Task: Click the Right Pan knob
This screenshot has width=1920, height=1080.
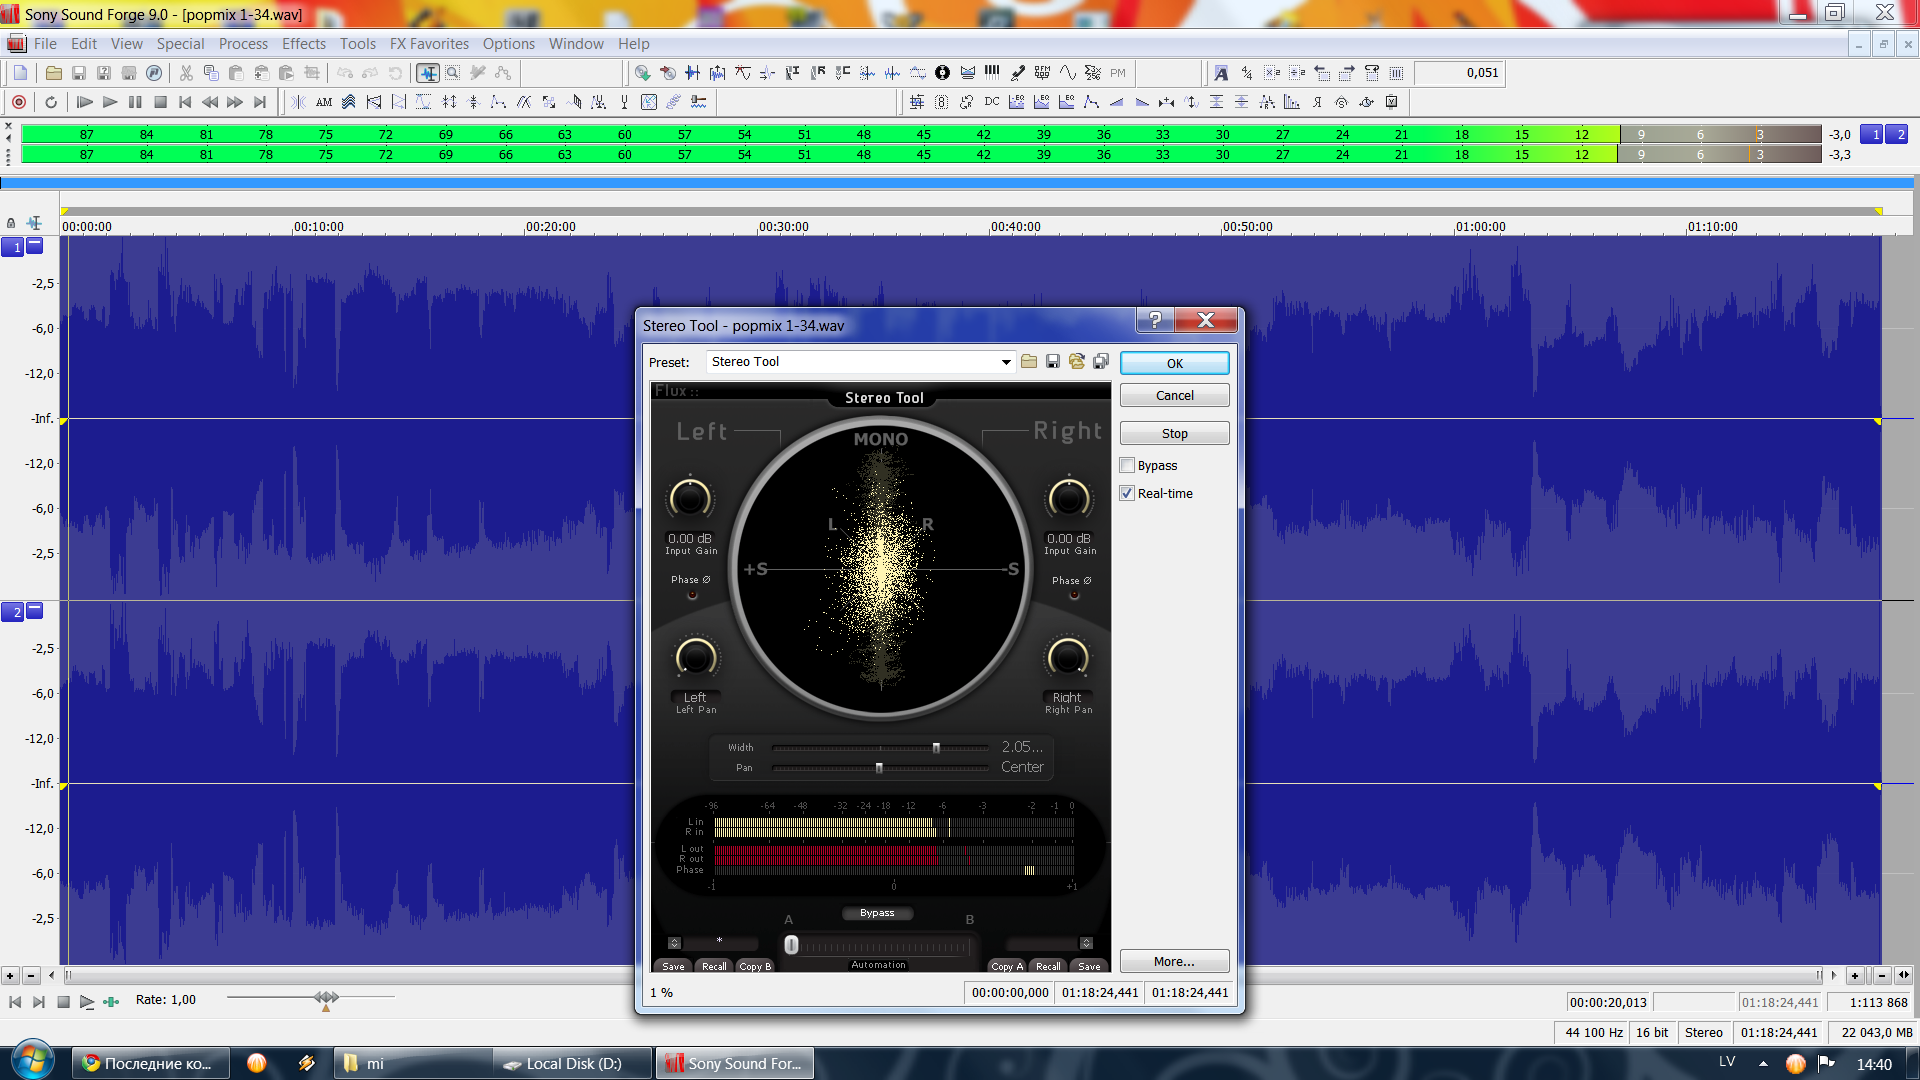Action: point(1068,657)
